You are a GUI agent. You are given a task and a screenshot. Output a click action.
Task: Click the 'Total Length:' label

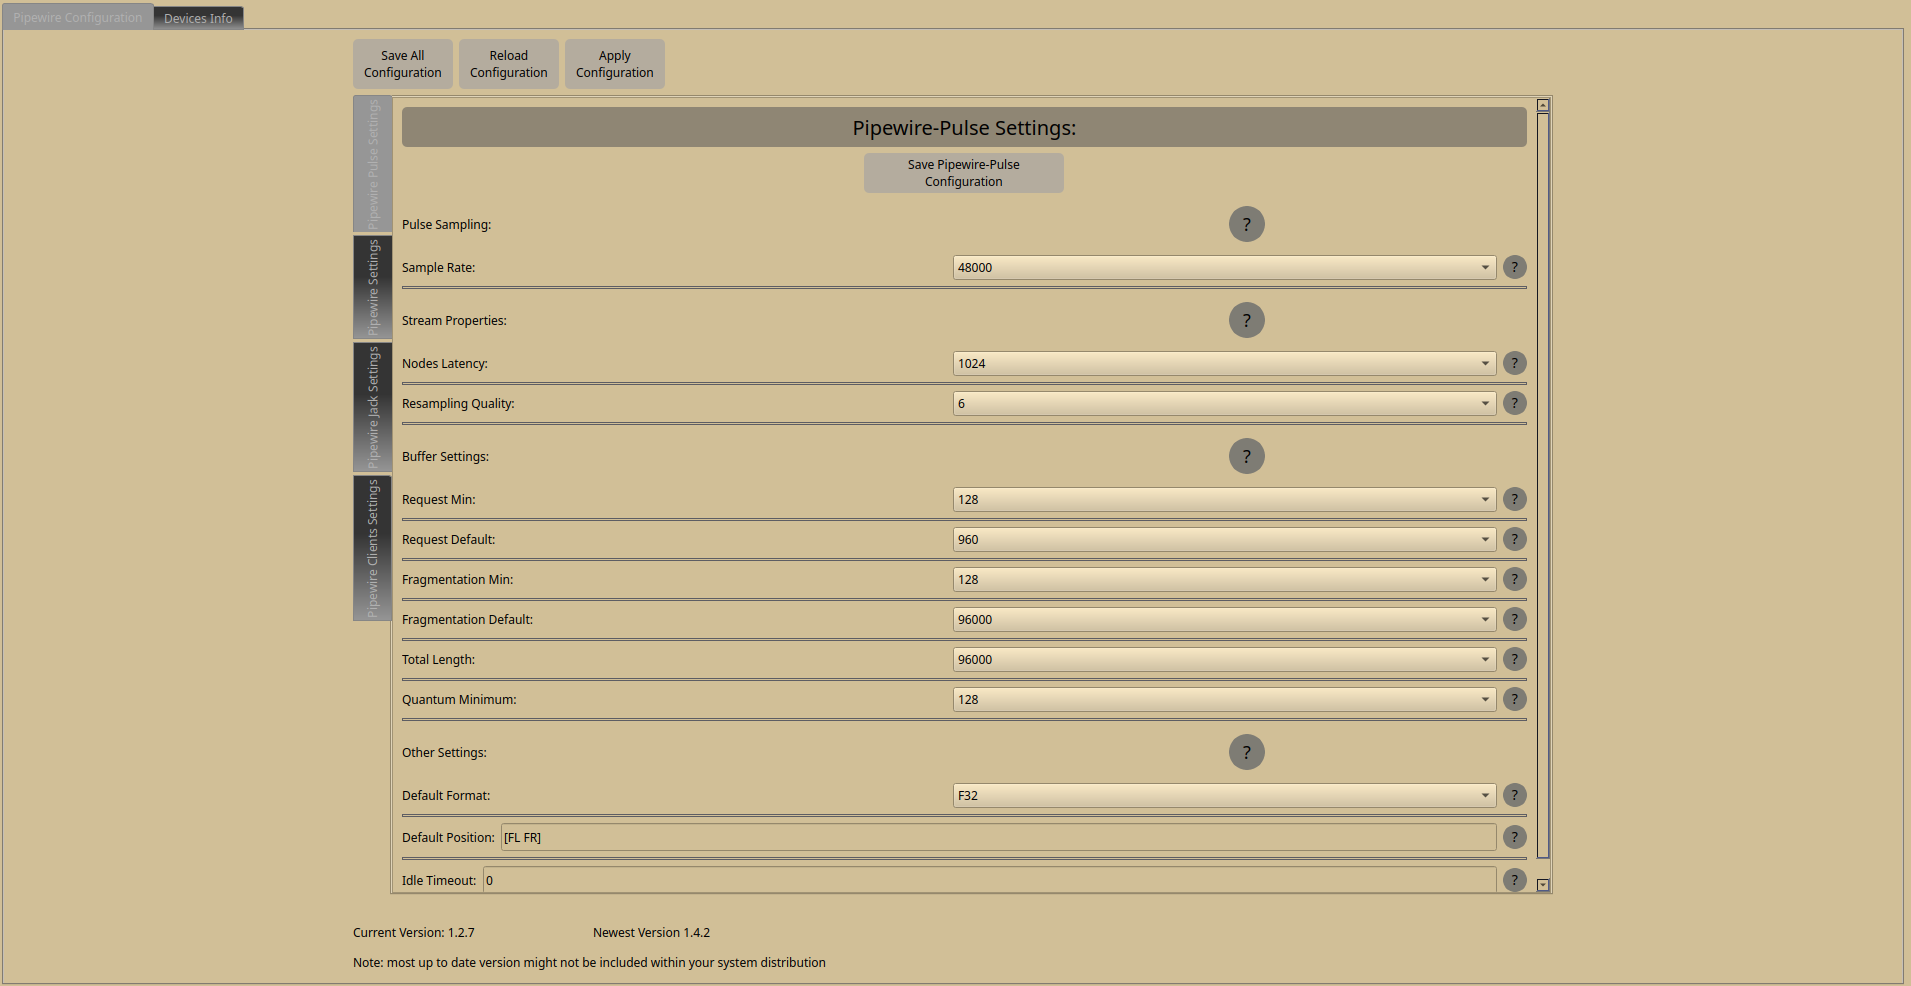pos(438,659)
